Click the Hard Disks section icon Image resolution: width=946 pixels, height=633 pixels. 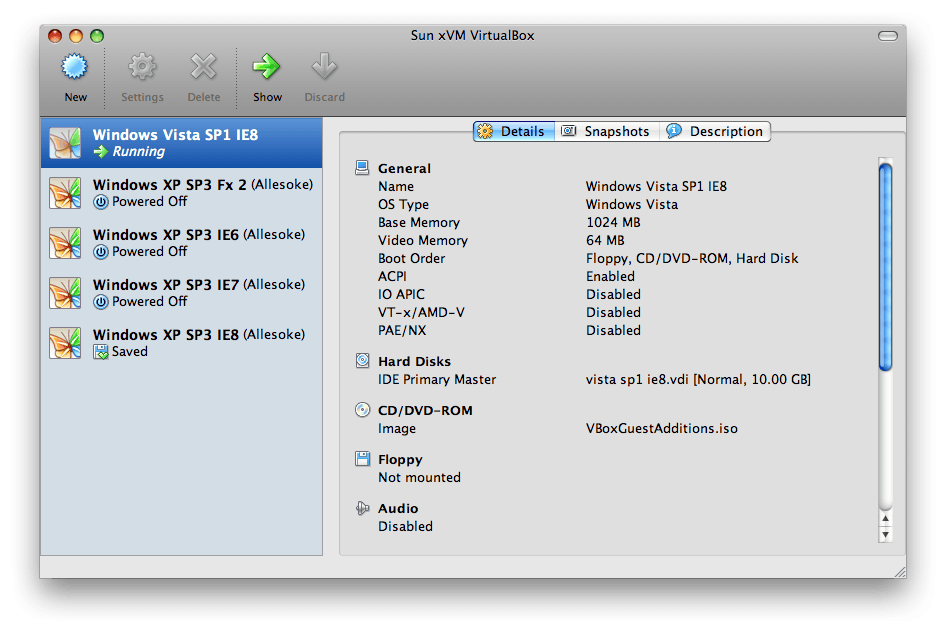pos(362,360)
